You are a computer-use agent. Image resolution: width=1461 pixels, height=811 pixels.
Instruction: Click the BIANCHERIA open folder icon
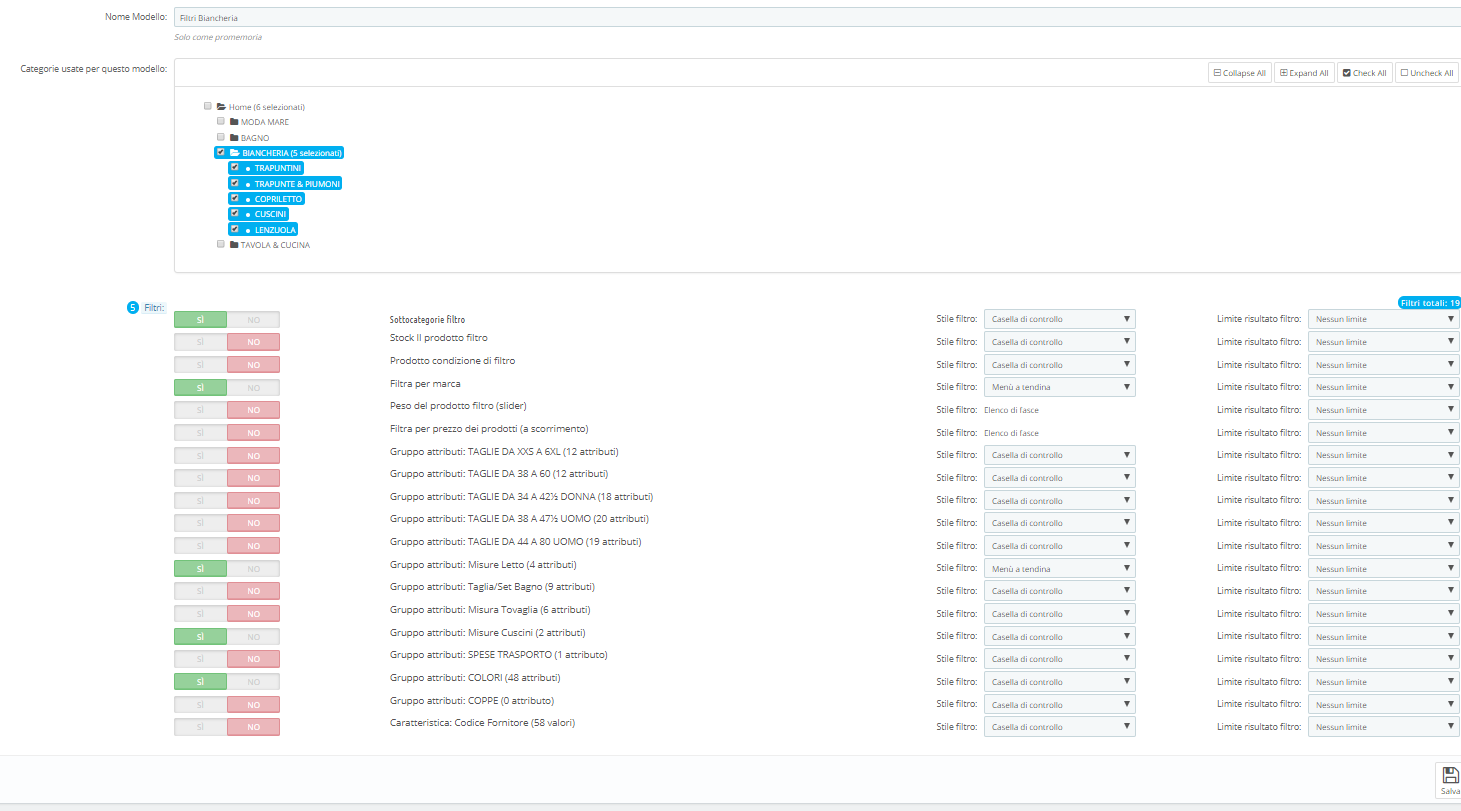tap(234, 153)
